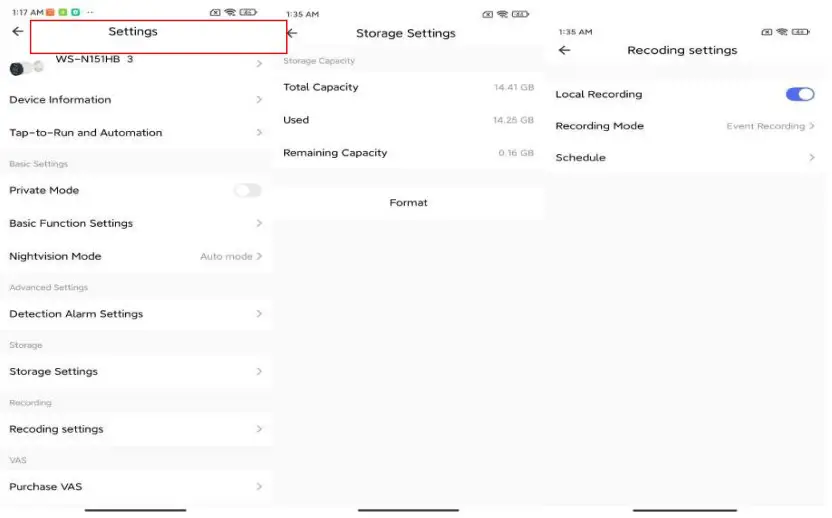Viewport: 832px width, 518px height.
Task: Tap the Schedule row chevron
Action: pyautogui.click(x=812, y=158)
